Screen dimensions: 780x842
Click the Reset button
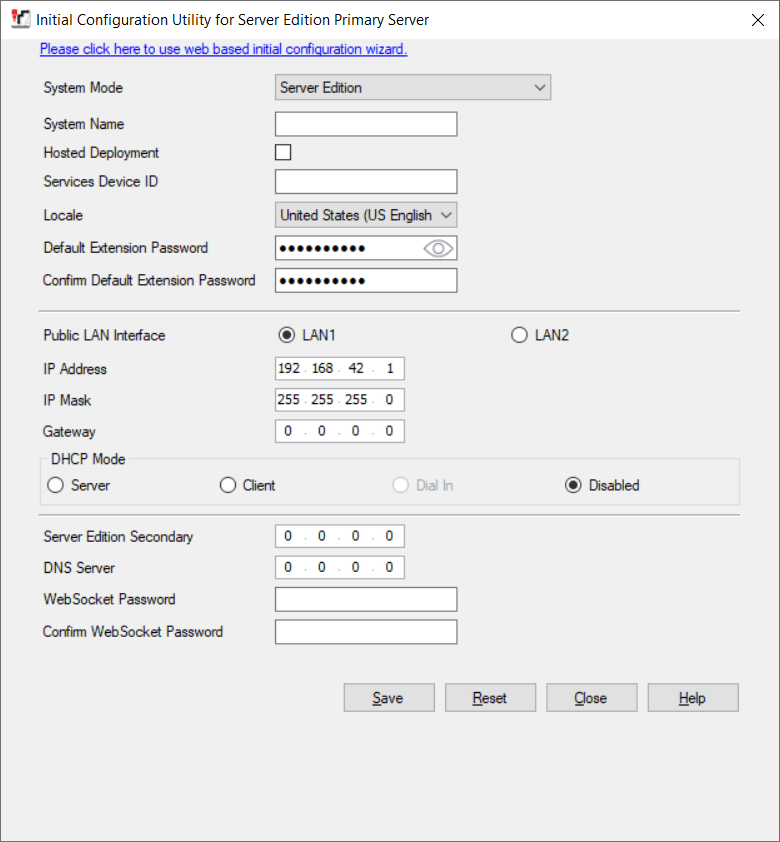491,698
